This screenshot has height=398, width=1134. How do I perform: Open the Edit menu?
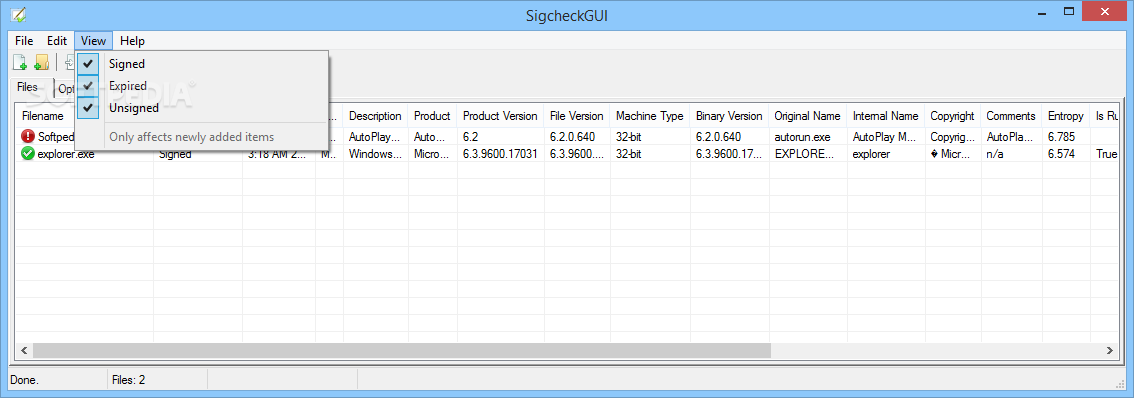(x=57, y=41)
